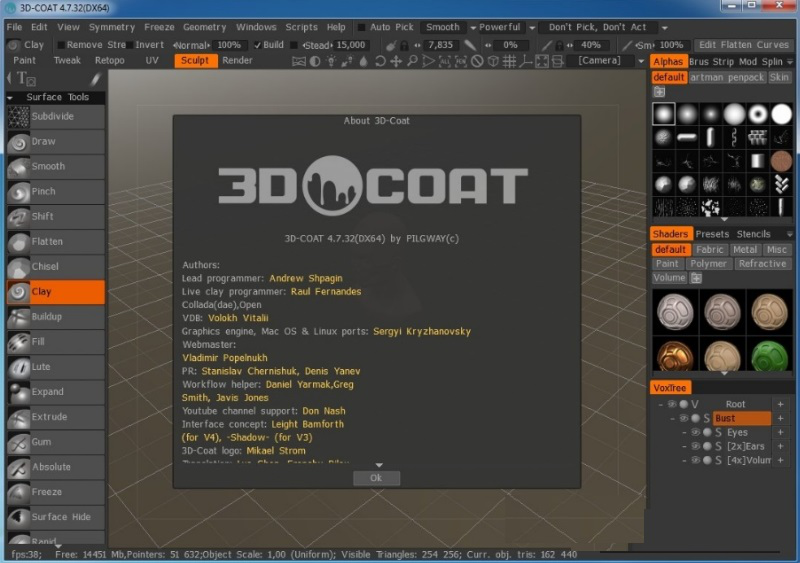Uncheck the Build checkbox

pyautogui.click(x=258, y=45)
